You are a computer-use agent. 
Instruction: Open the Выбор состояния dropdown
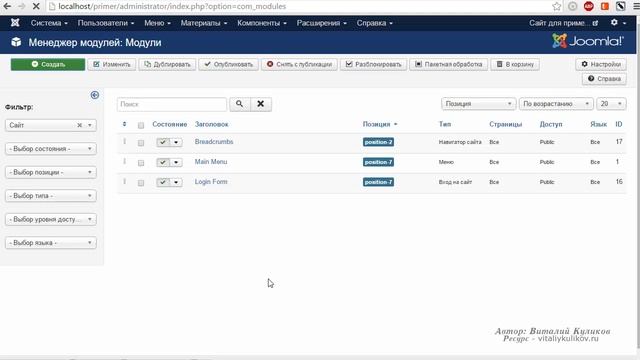click(x=51, y=149)
